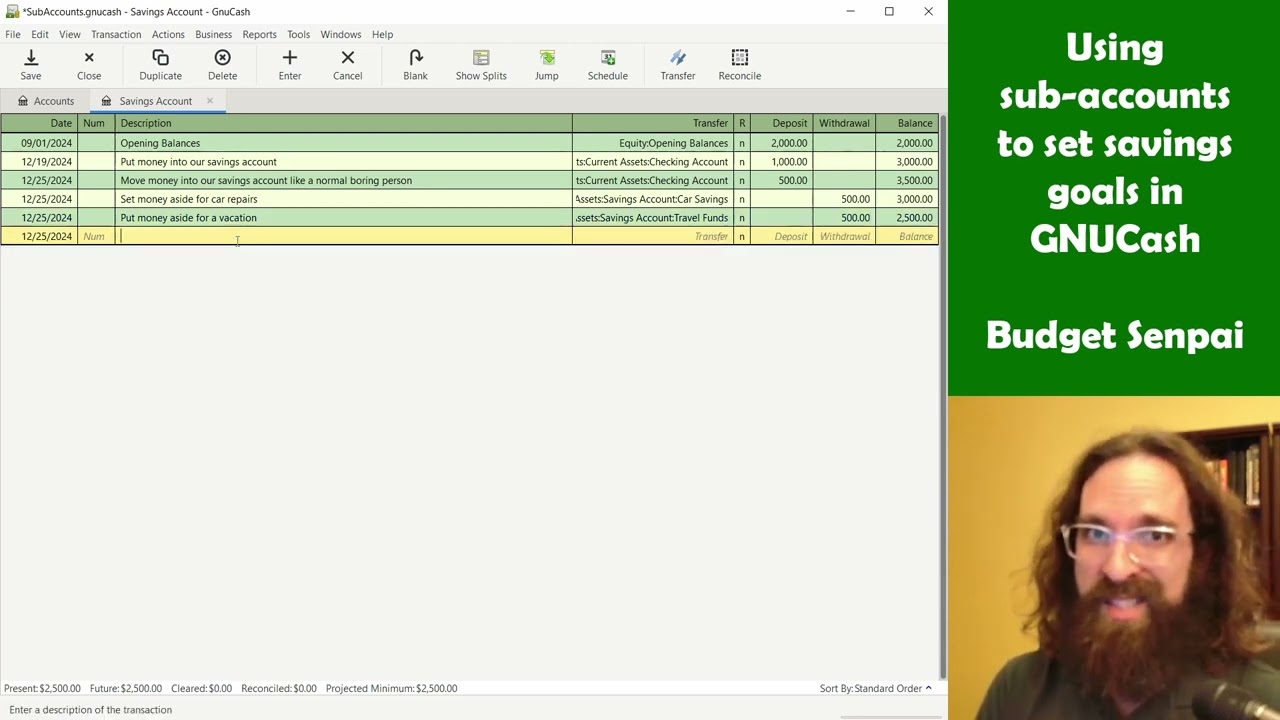Click the Close toolbar icon
Screen dimensions: 1280x720
click(89, 65)
